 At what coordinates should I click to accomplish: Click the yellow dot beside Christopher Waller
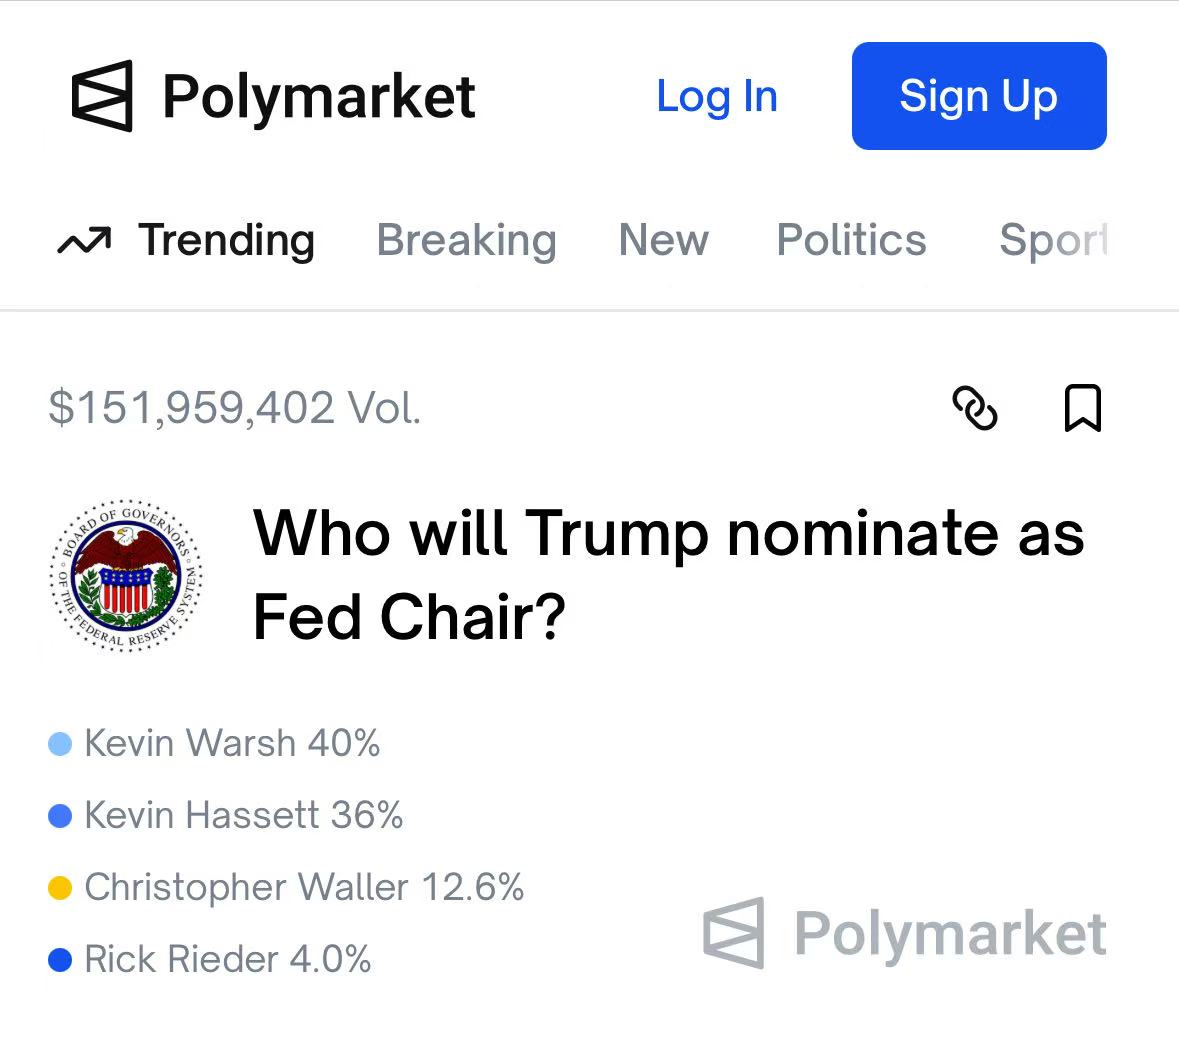click(60, 888)
